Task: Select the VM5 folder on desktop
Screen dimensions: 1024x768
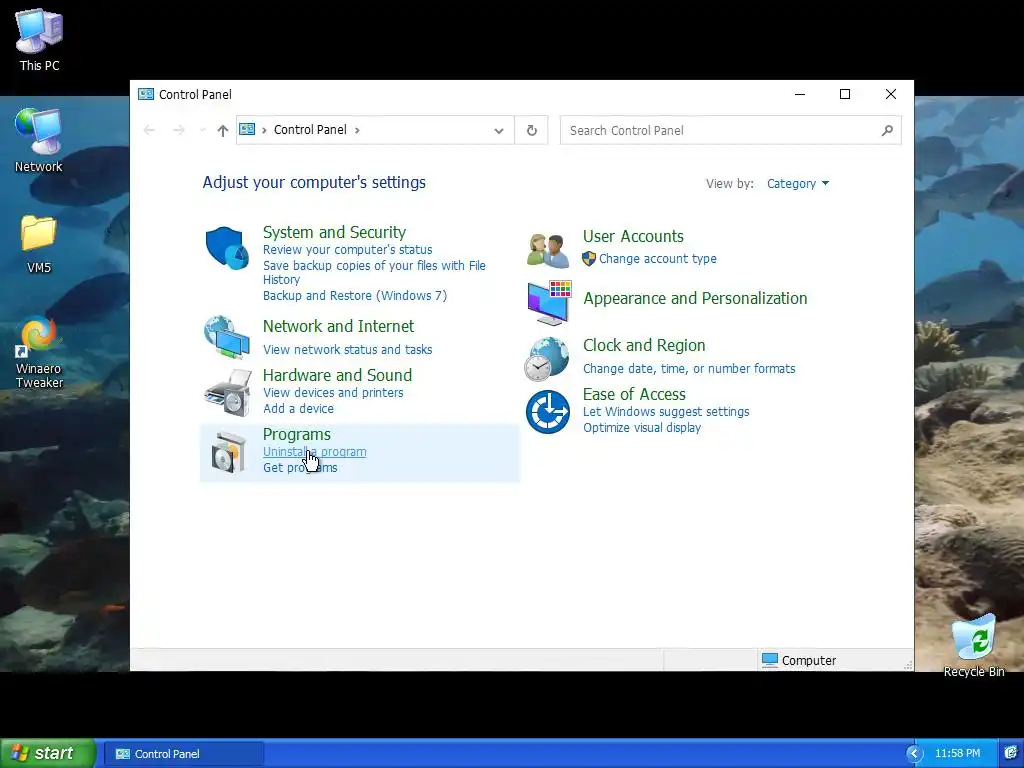Action: click(39, 244)
